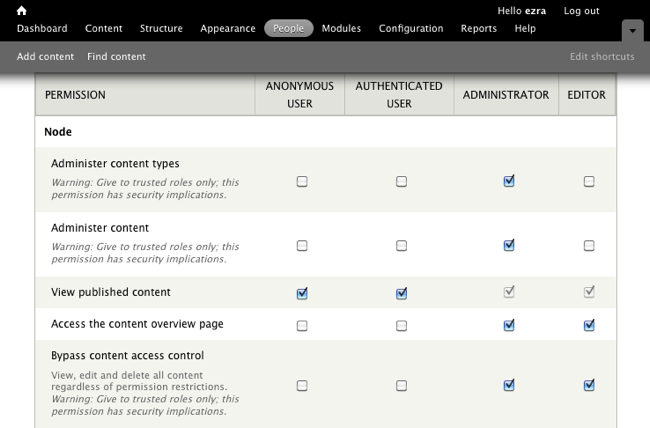This screenshot has height=428, width=650.
Task: Open Edit shortcuts link
Action: click(x=602, y=56)
